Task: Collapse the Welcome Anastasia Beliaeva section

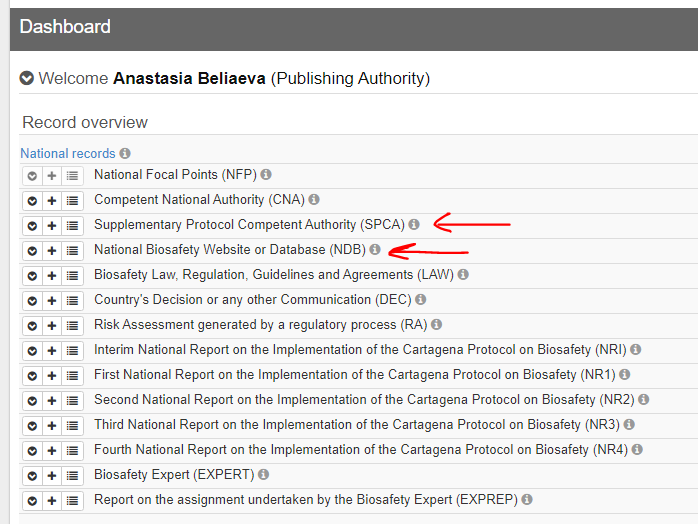Action: click(x=27, y=78)
